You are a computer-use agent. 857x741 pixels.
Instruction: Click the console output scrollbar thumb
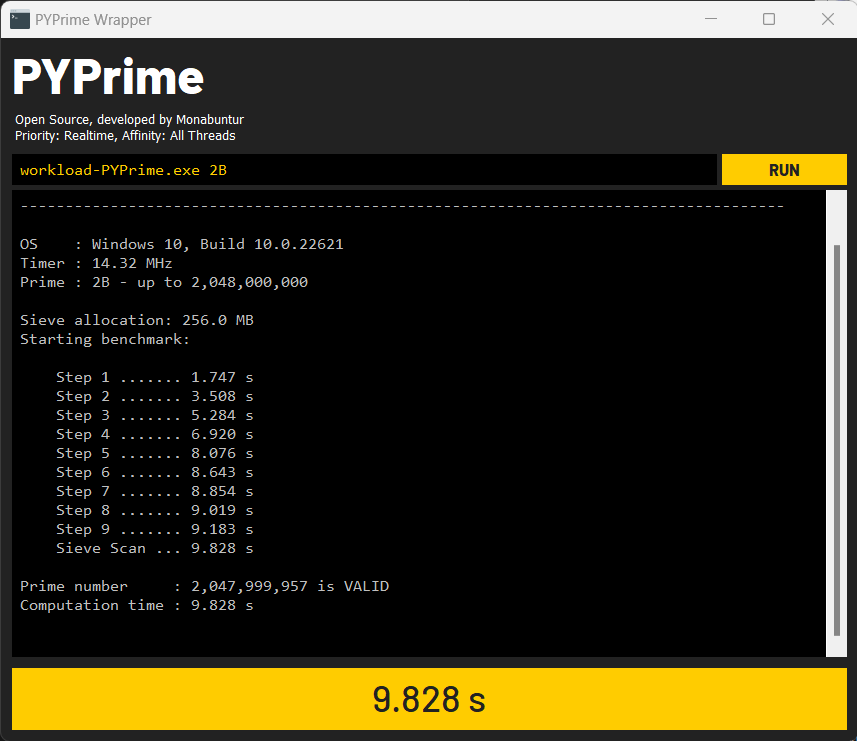point(836,440)
